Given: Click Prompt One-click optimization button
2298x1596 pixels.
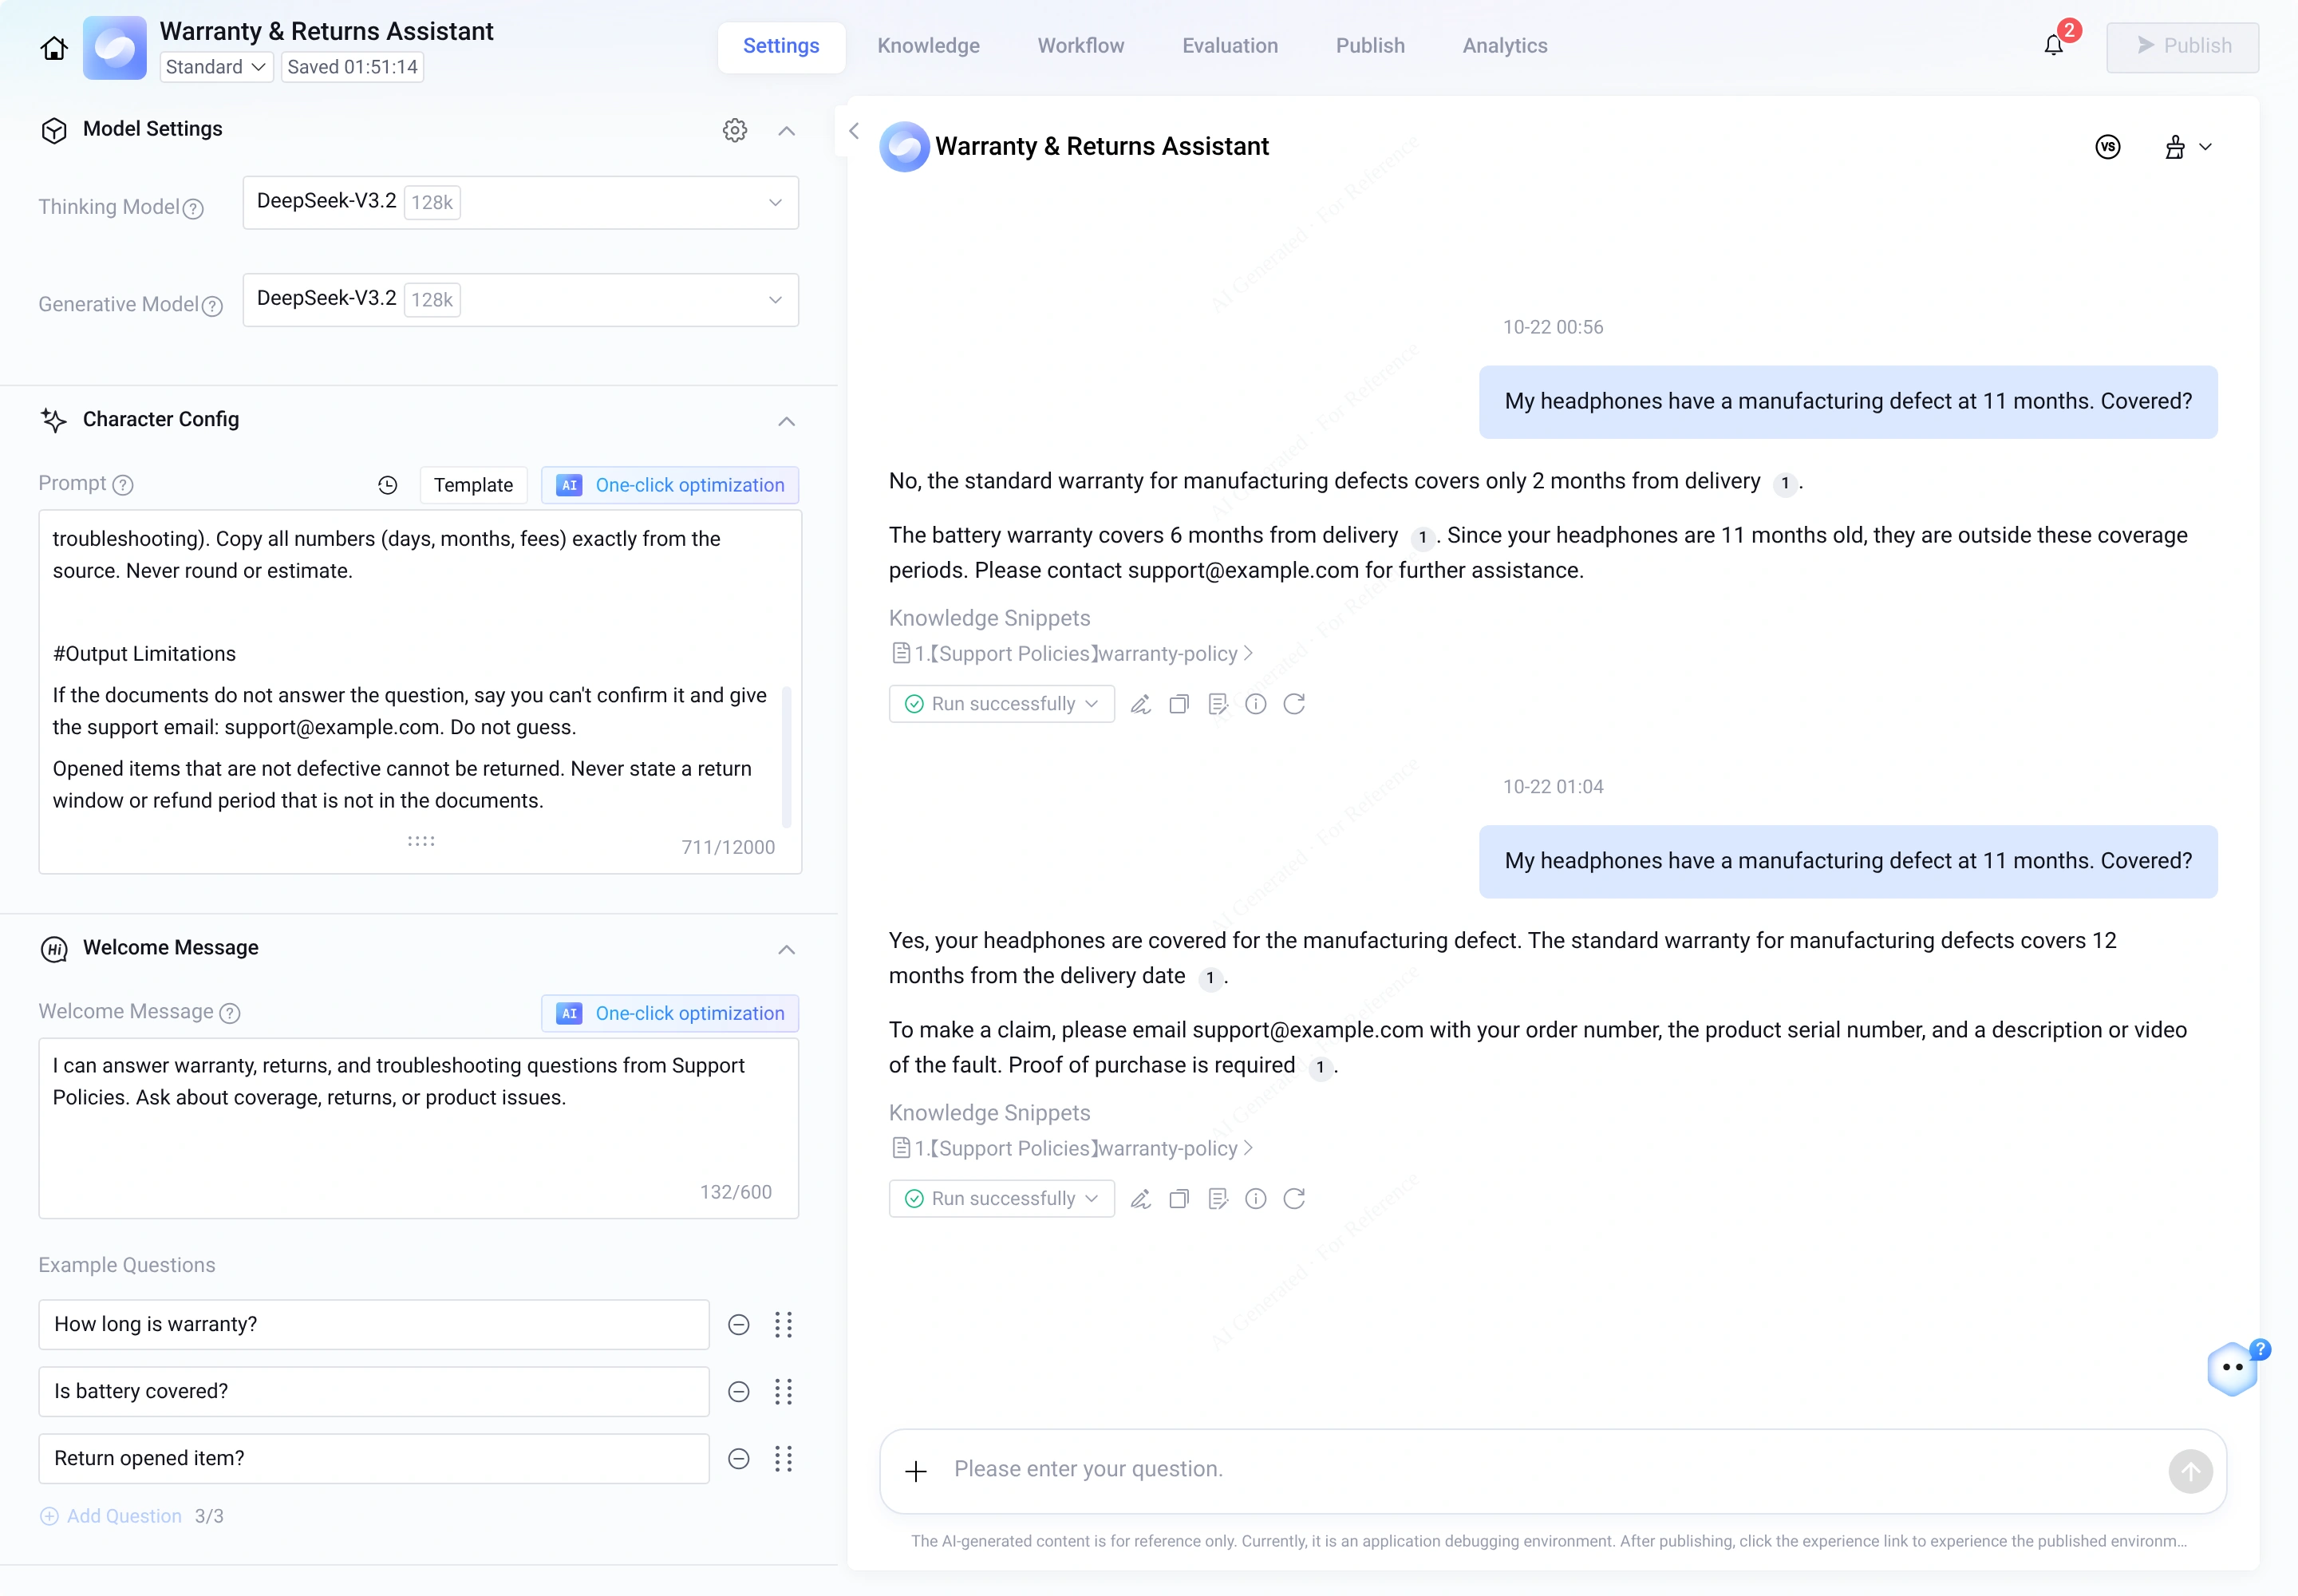Looking at the screenshot, I should tap(670, 485).
